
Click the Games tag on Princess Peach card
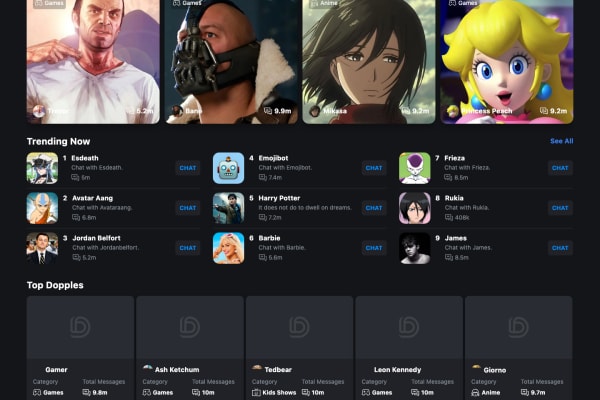463,3
